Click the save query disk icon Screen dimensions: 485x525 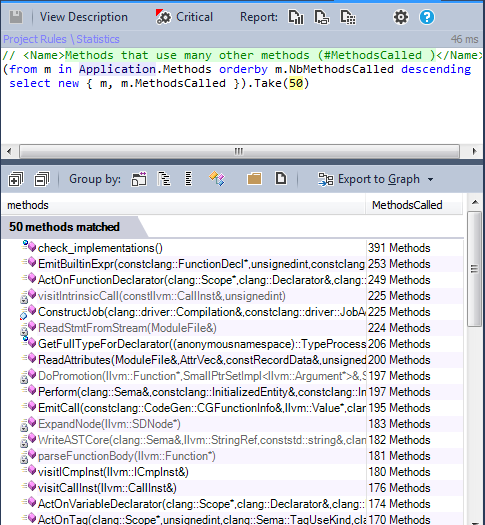tap(16, 17)
